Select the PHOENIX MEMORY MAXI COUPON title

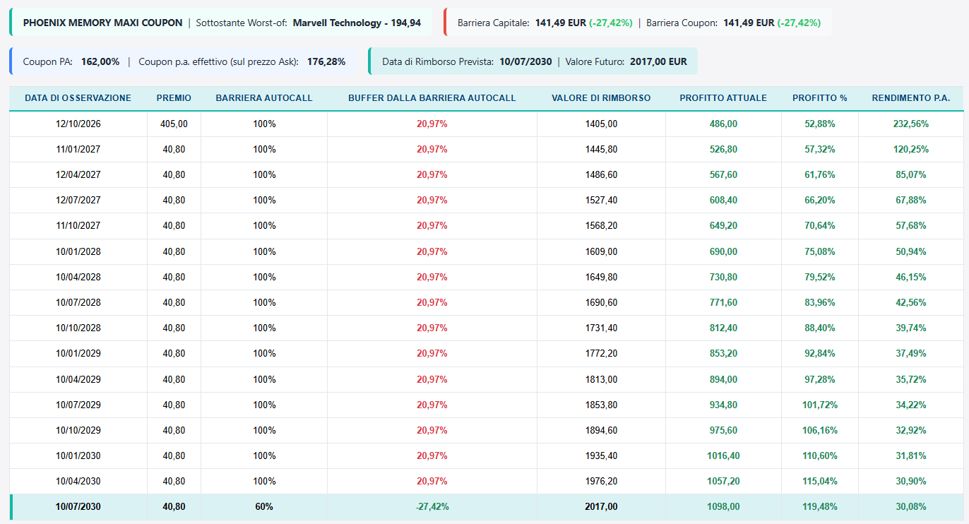tap(103, 23)
